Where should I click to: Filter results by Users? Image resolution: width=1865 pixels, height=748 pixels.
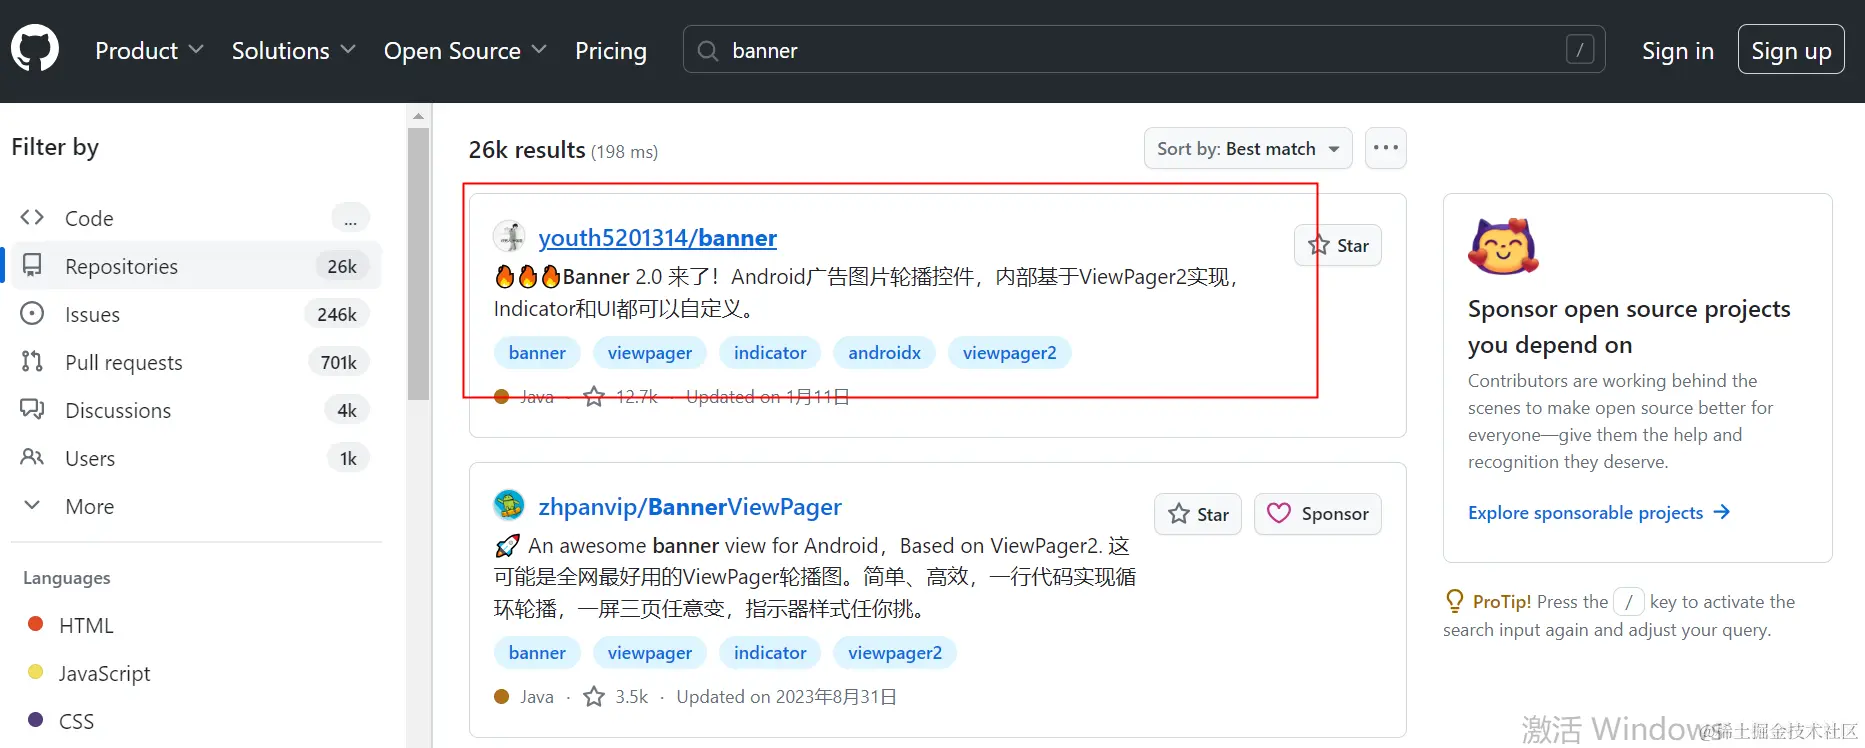click(195, 458)
